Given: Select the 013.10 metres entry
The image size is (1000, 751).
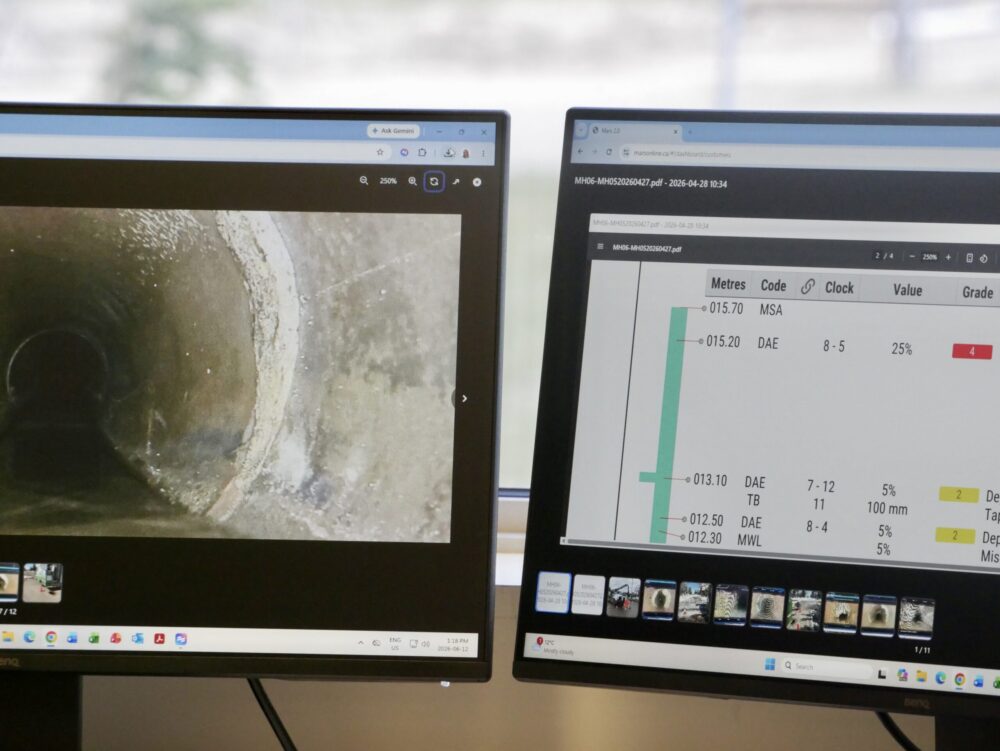Looking at the screenshot, I should [x=710, y=480].
